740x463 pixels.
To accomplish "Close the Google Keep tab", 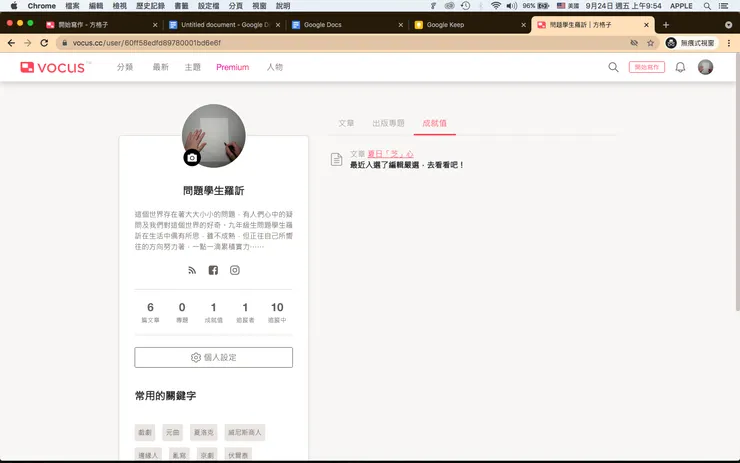I will pos(523,25).
